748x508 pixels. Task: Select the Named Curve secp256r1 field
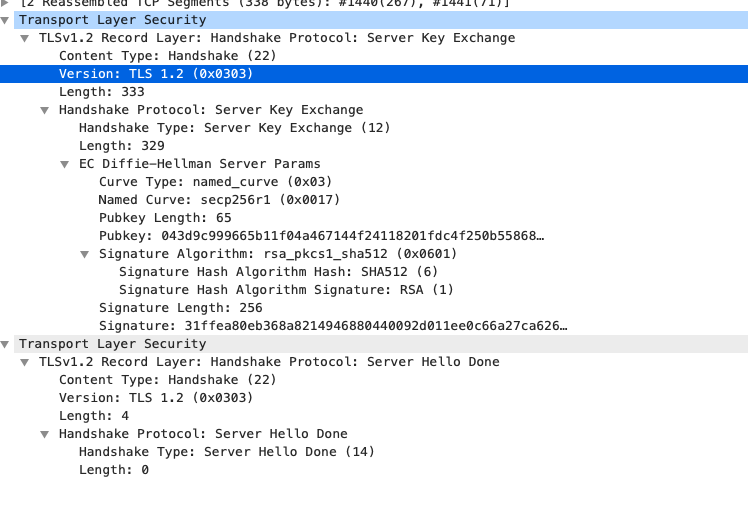219,200
